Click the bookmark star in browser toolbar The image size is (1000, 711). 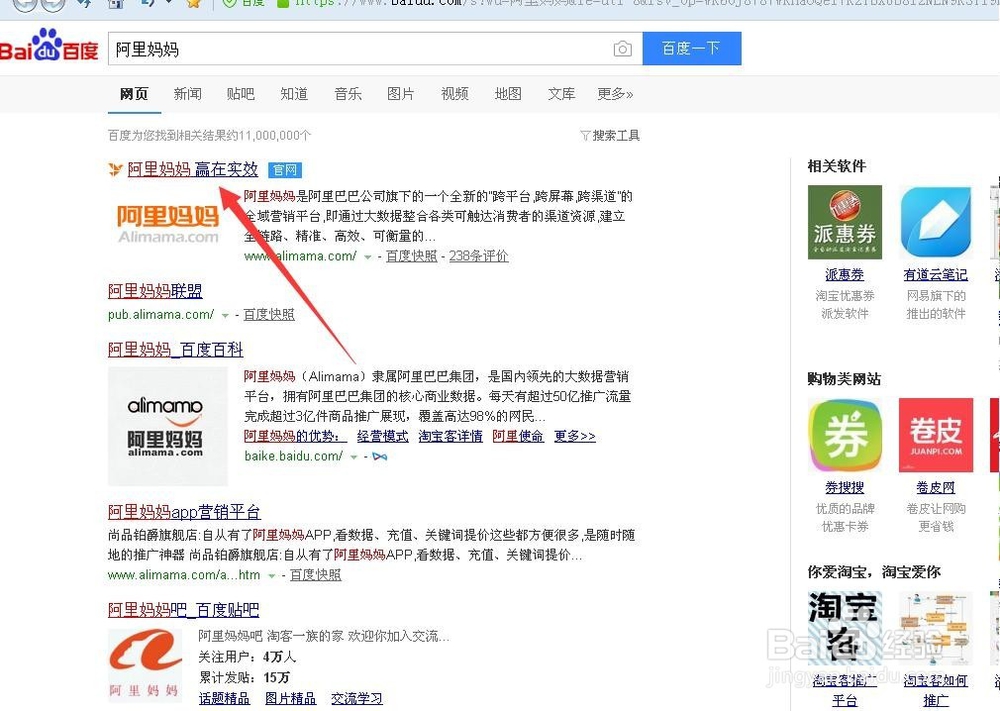pyautogui.click(x=194, y=4)
